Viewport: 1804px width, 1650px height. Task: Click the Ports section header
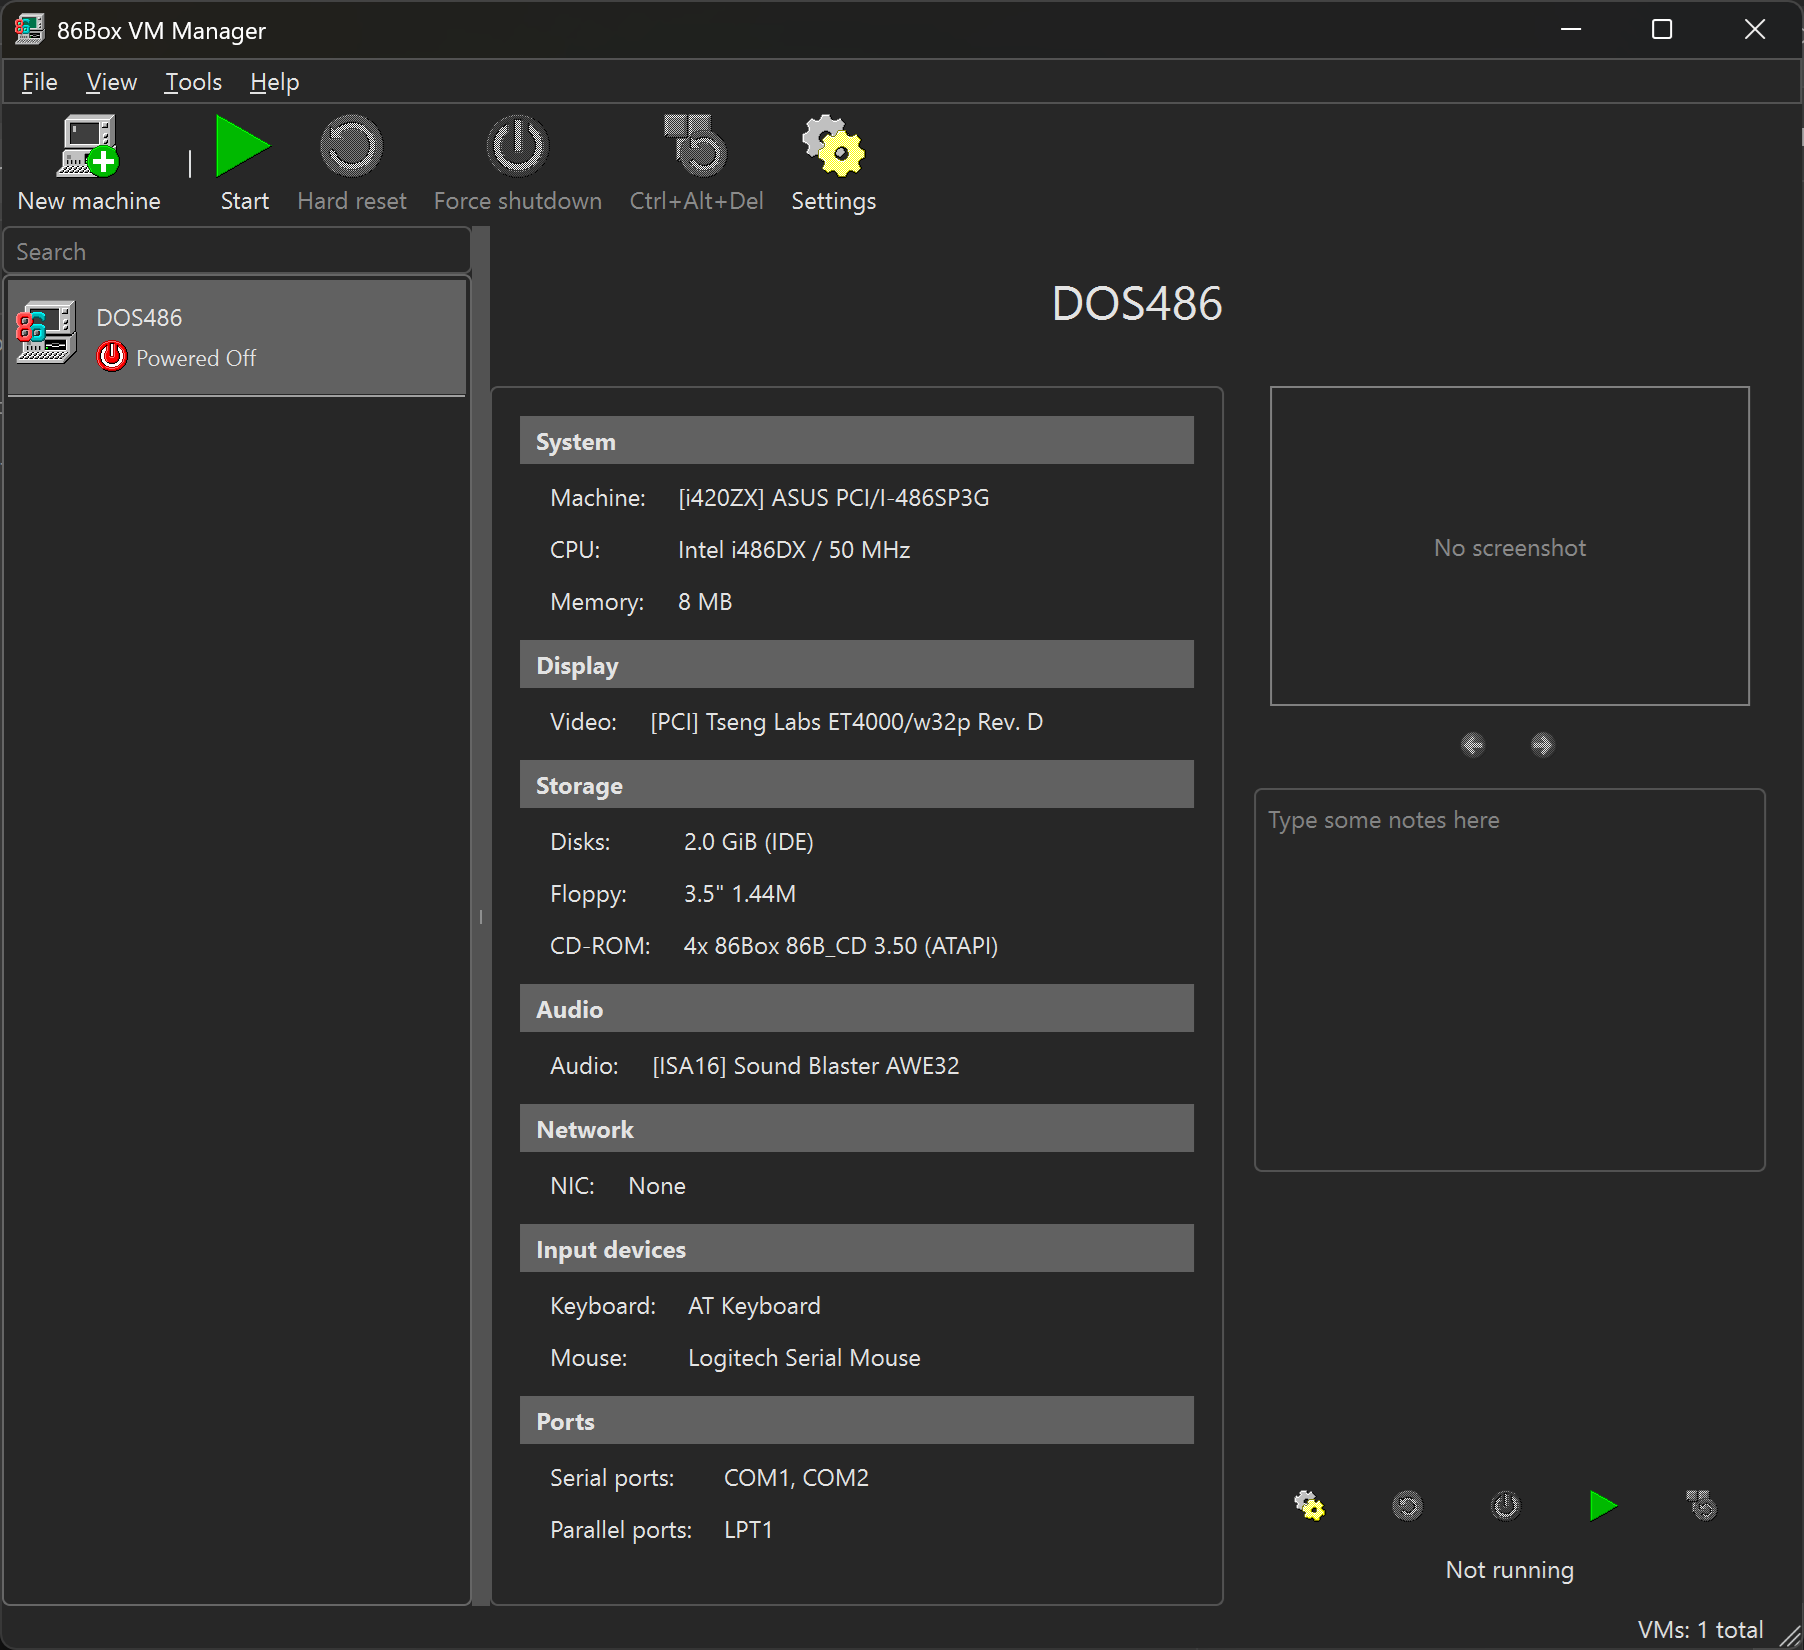pos(856,1421)
